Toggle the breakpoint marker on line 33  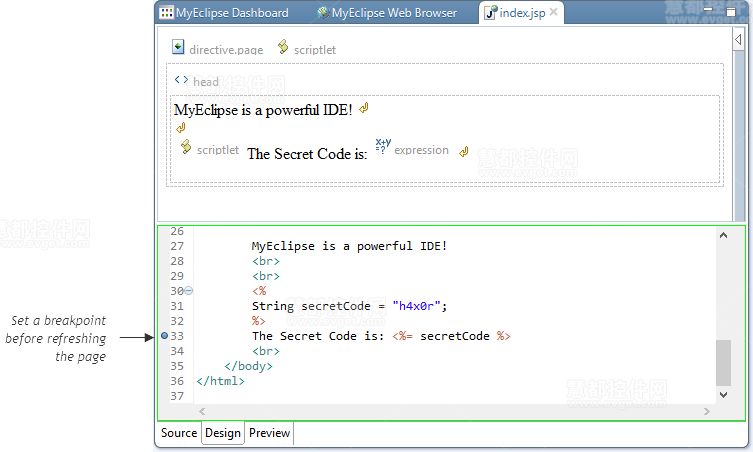point(164,336)
